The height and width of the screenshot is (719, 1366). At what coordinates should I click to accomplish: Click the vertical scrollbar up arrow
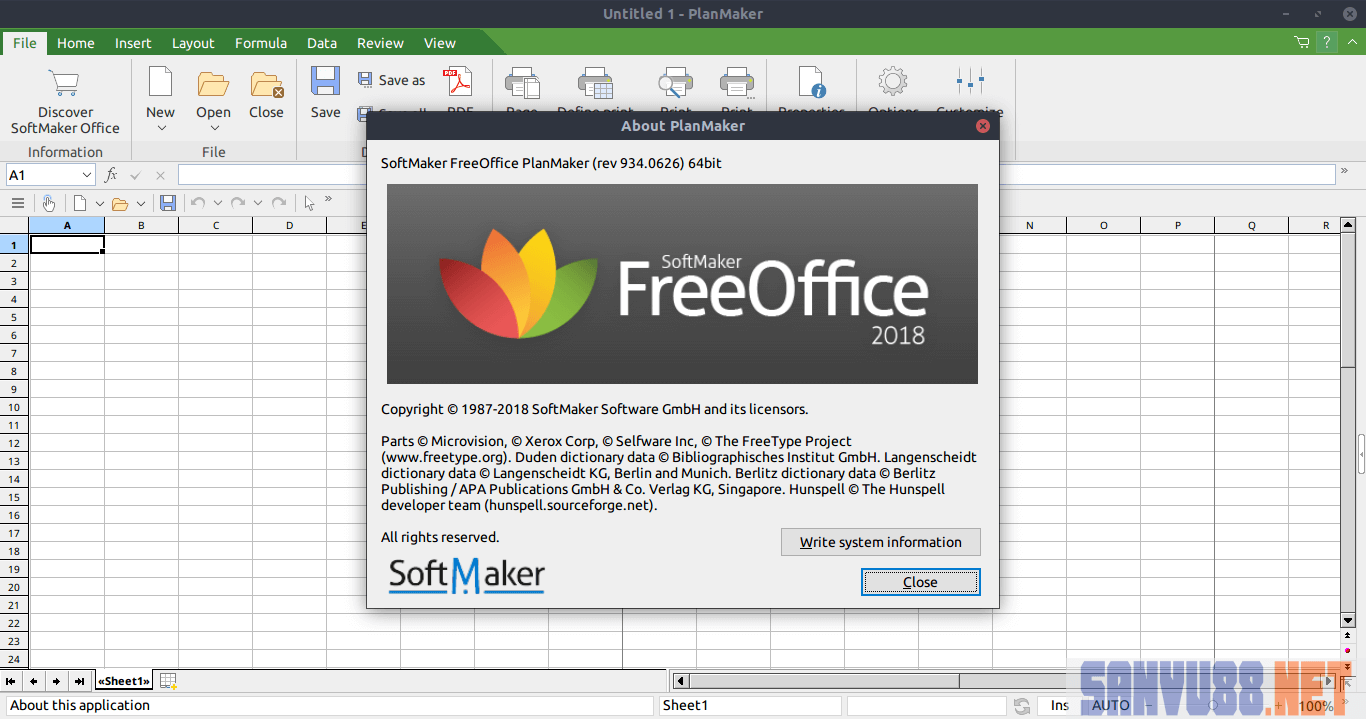[1347, 225]
